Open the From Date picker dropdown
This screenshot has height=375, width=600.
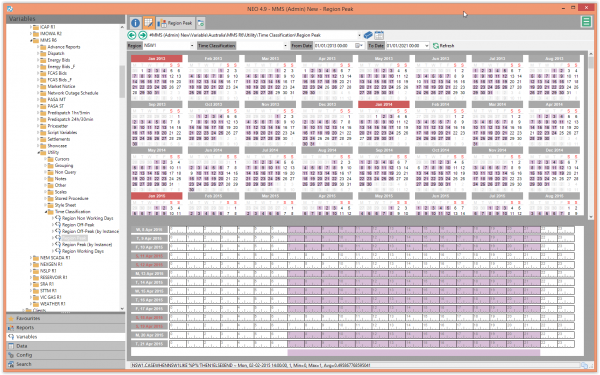(x=359, y=46)
